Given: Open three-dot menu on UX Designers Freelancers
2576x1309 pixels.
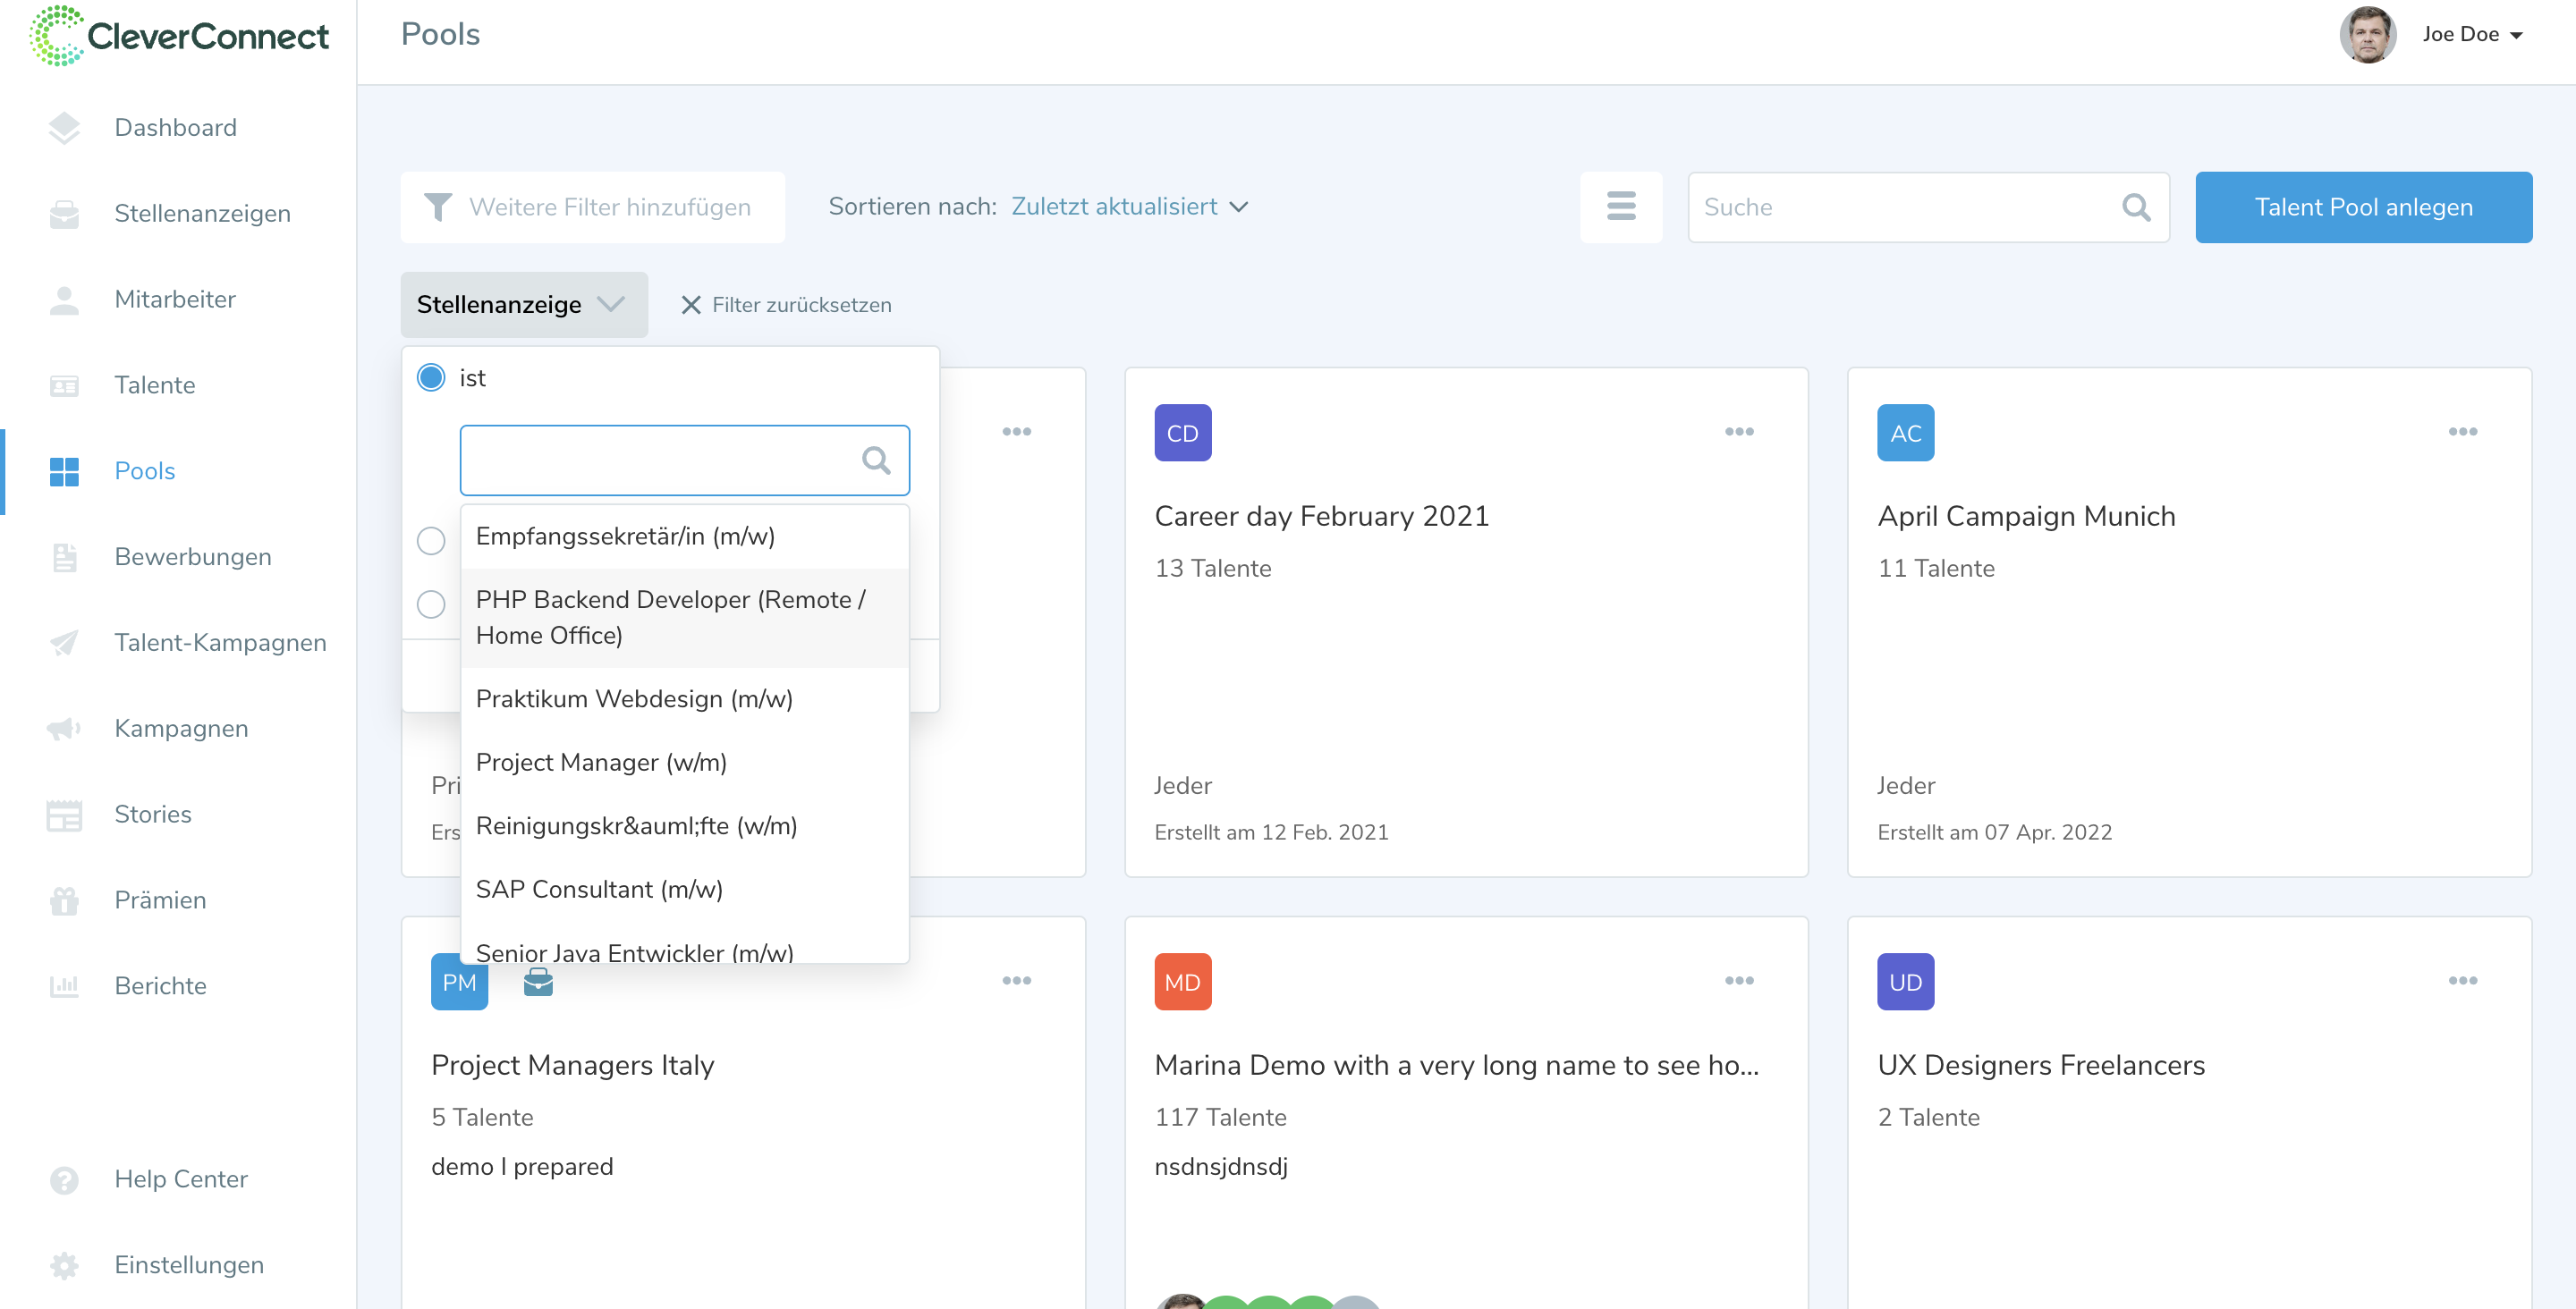Looking at the screenshot, I should point(2462,981).
